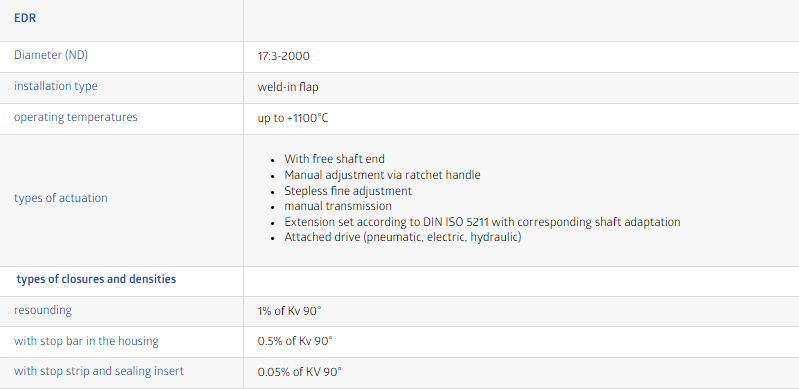Image resolution: width=799 pixels, height=389 pixels.
Task: Click the EDR table header
Action: 25,18
